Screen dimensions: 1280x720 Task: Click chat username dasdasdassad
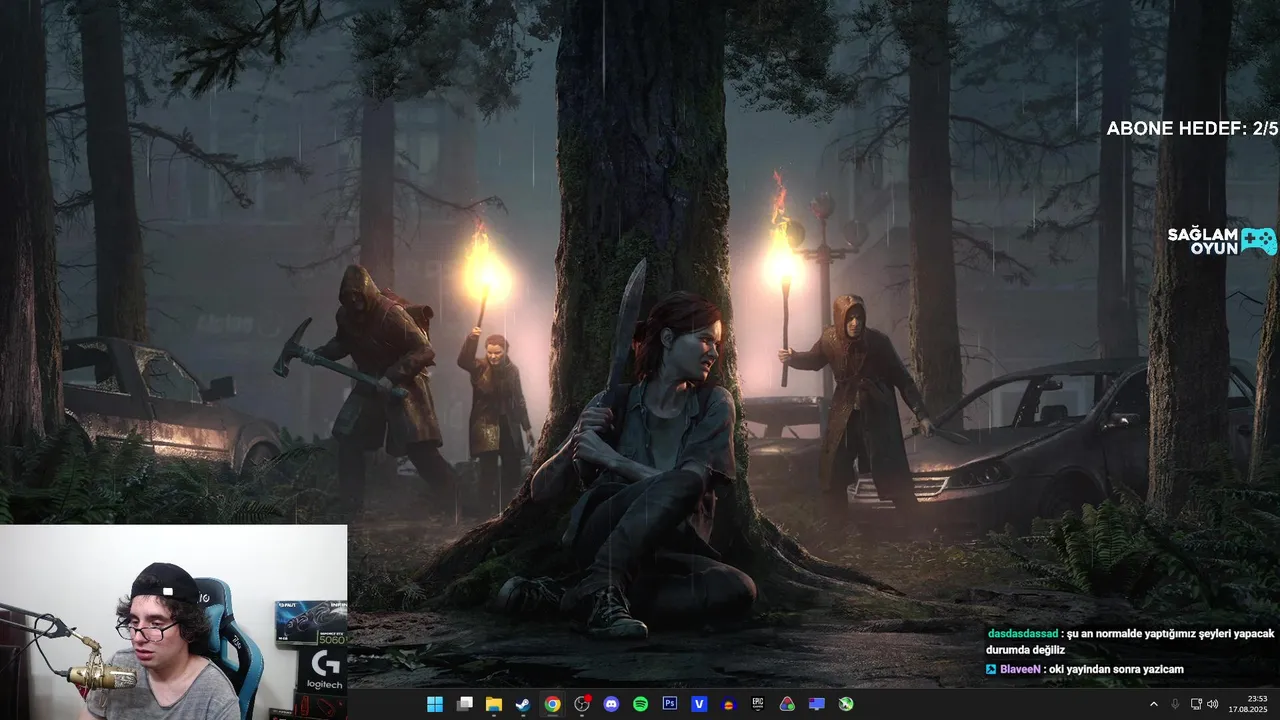(1024, 634)
